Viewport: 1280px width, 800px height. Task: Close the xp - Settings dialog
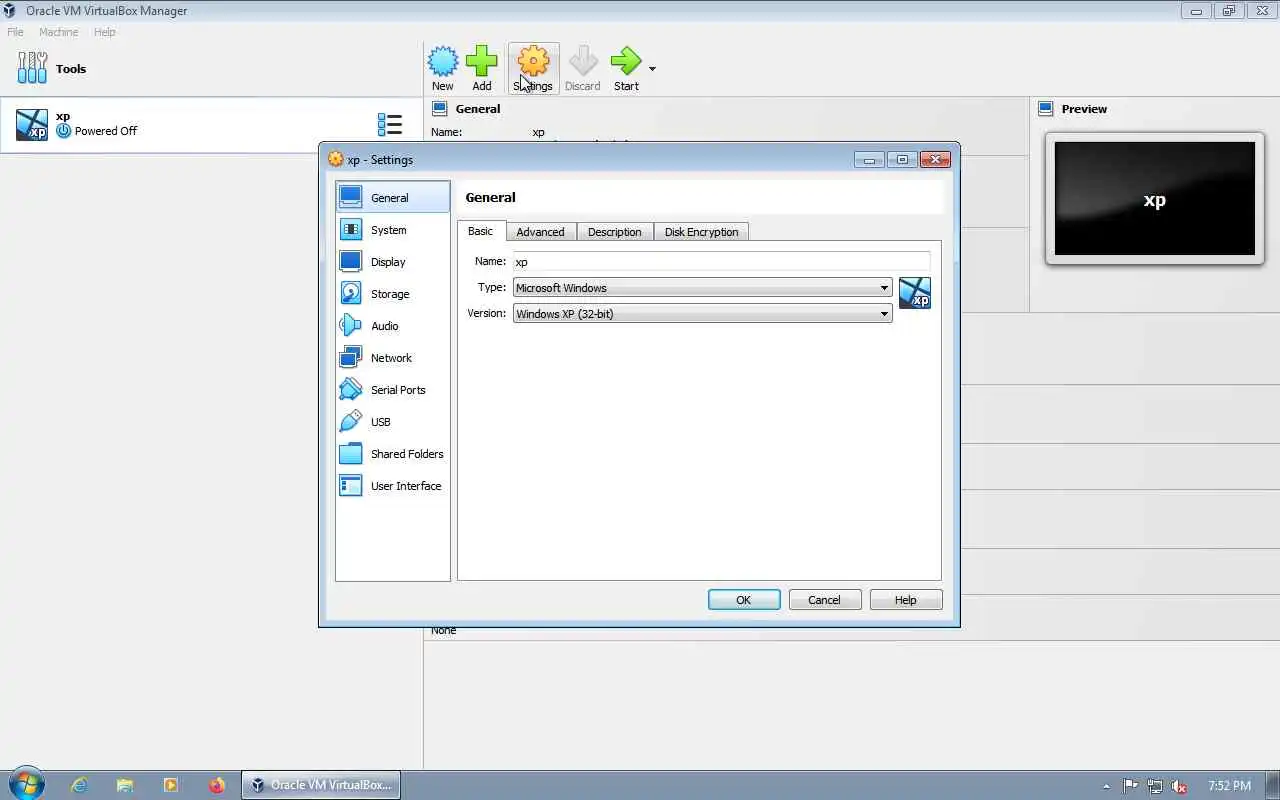(x=935, y=160)
